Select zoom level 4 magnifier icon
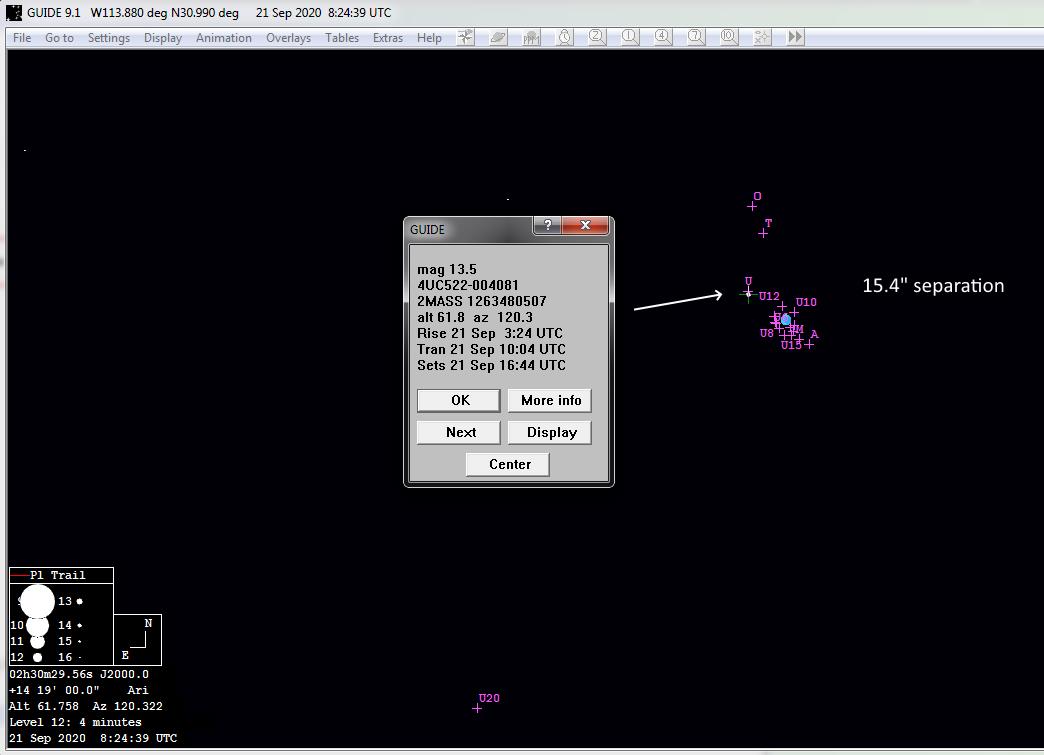1044x755 pixels. (x=663, y=37)
